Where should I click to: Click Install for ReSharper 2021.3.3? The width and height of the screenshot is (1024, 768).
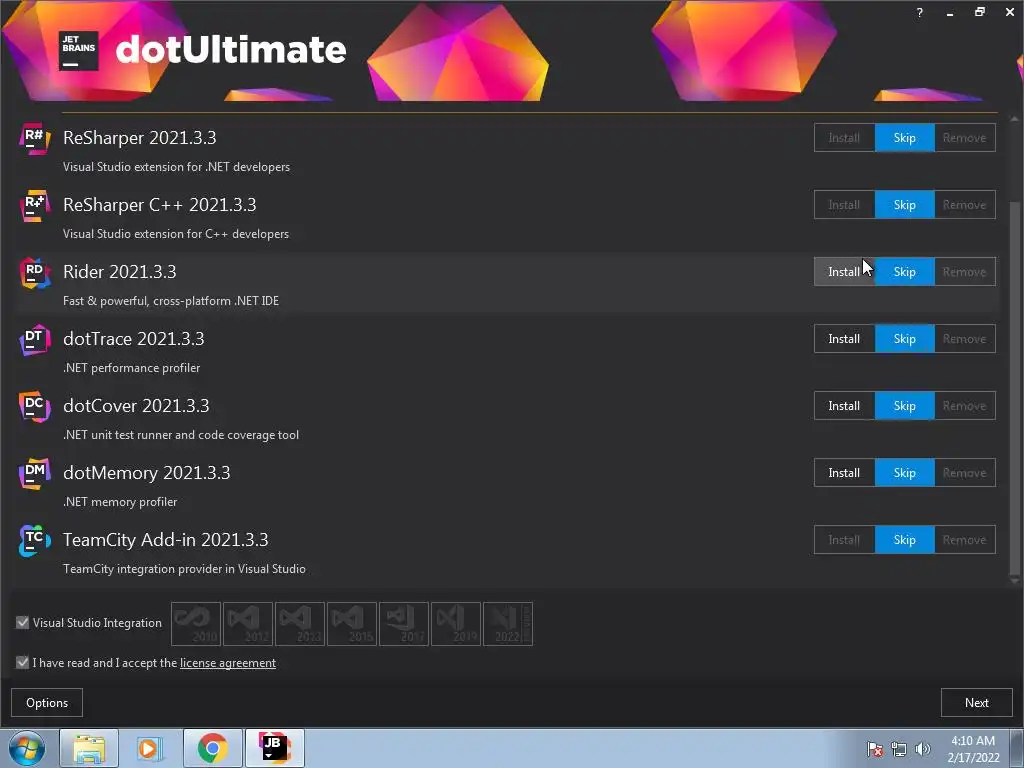(844, 138)
